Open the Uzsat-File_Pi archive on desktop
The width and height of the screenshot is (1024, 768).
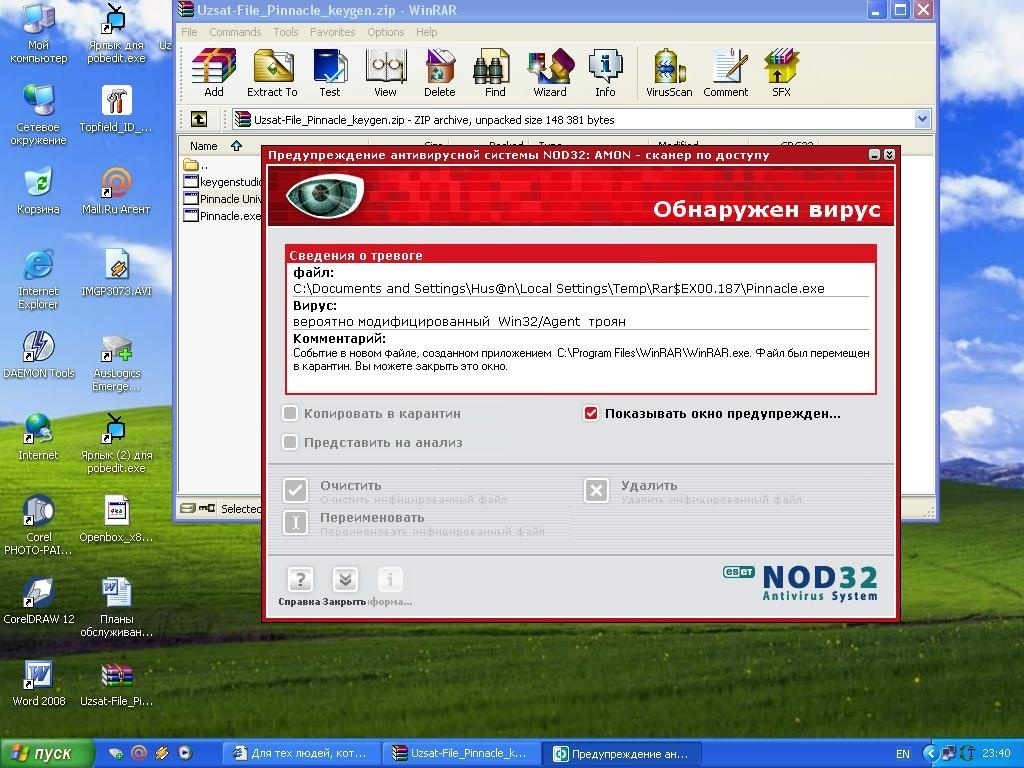116,683
